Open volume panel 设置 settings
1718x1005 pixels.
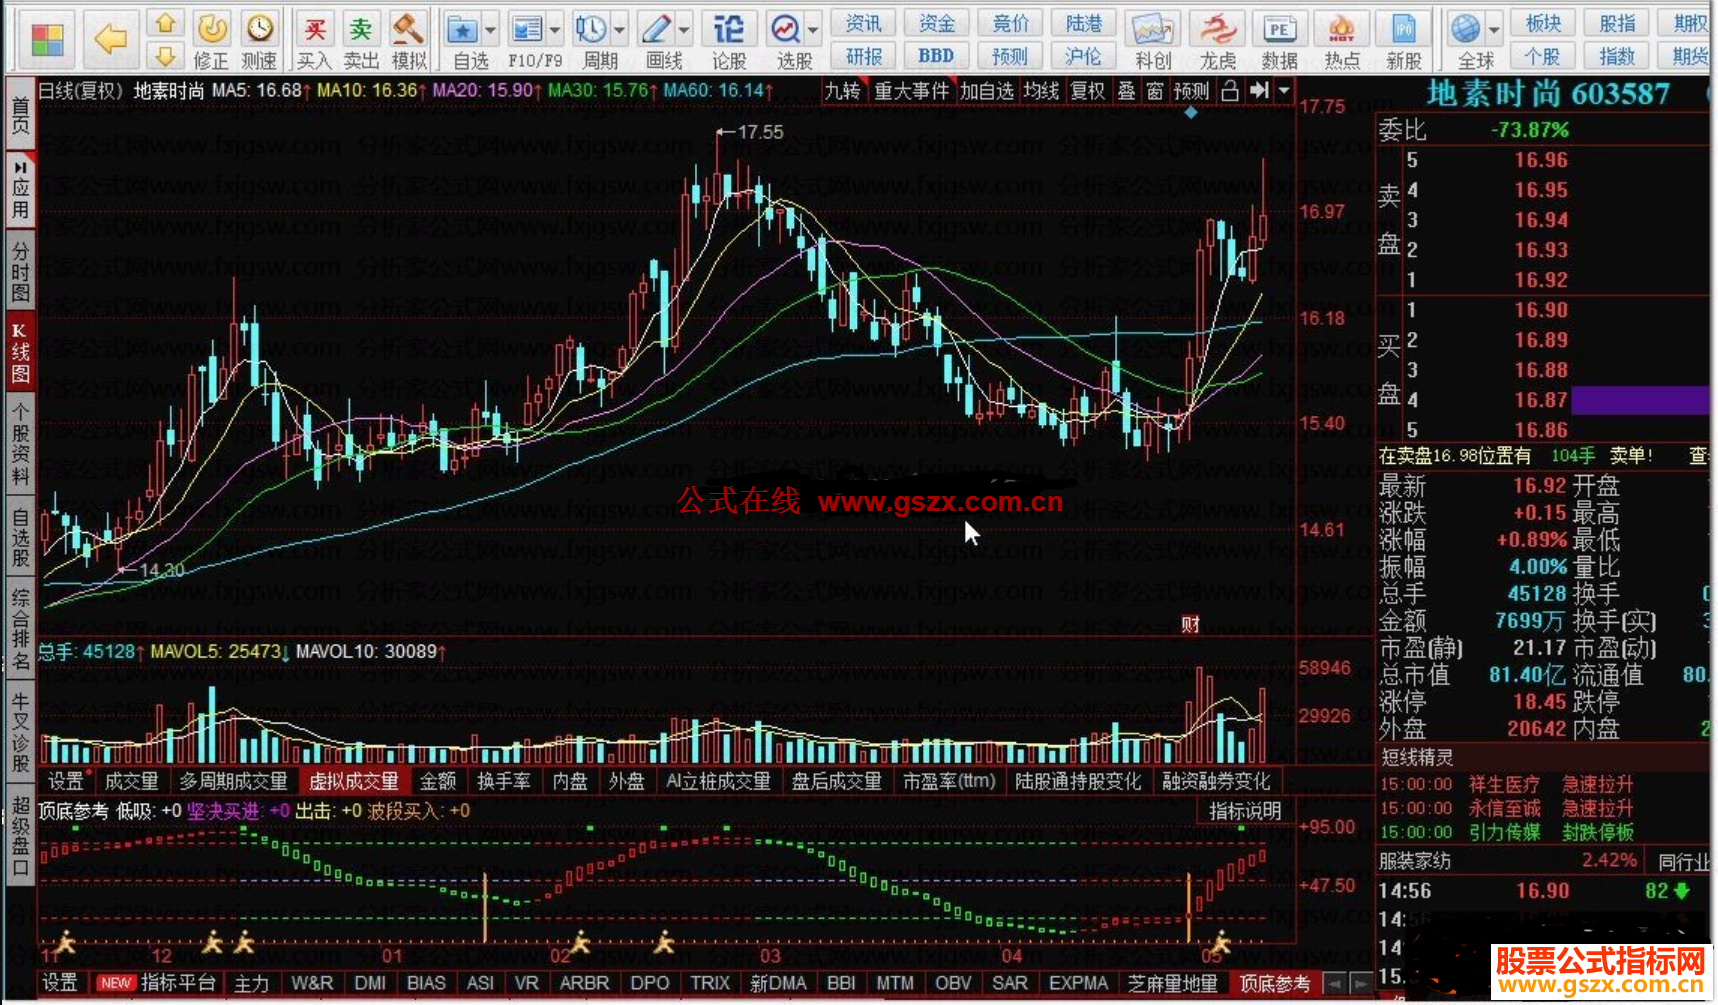[66, 781]
